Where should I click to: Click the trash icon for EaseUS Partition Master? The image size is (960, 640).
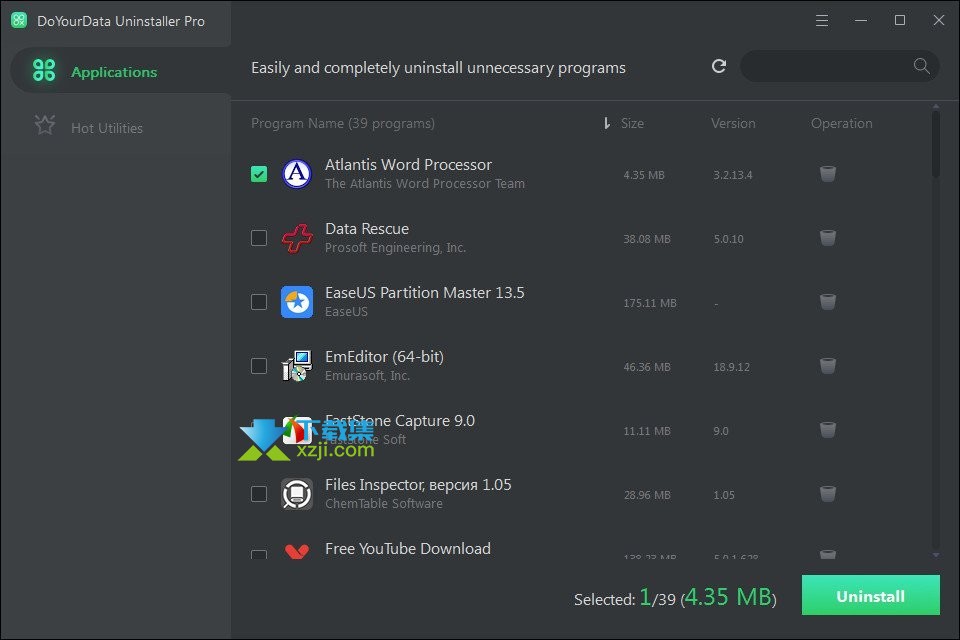828,302
